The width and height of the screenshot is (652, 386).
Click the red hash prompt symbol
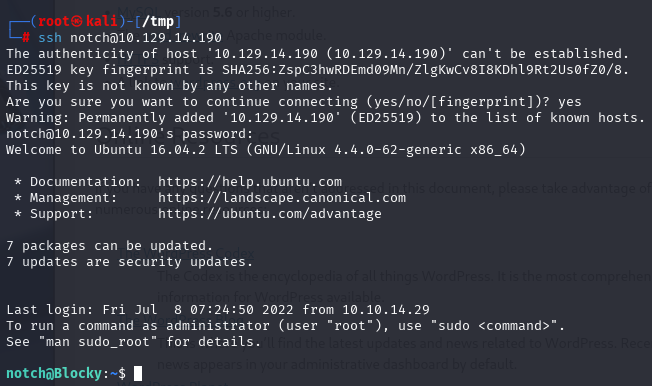tap(26, 38)
